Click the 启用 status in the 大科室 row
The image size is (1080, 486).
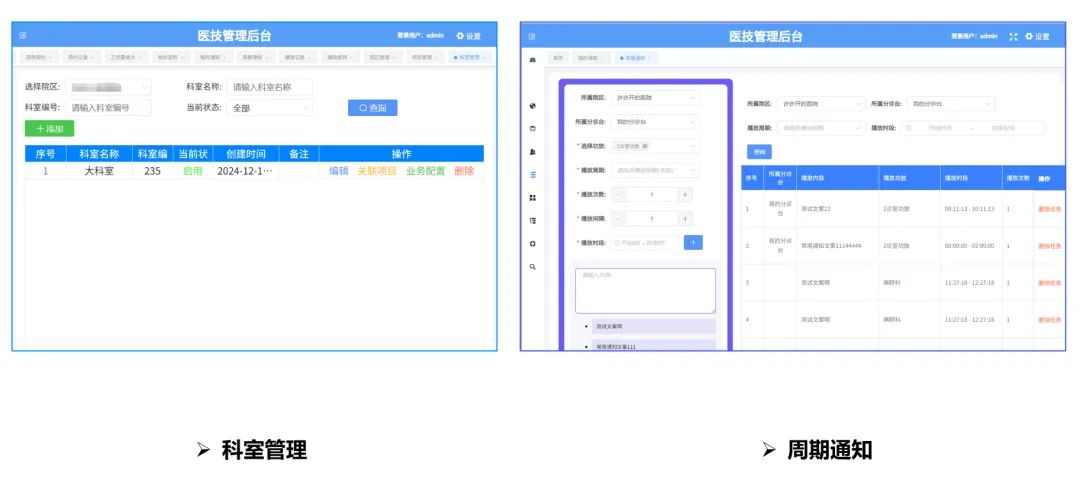click(x=193, y=171)
